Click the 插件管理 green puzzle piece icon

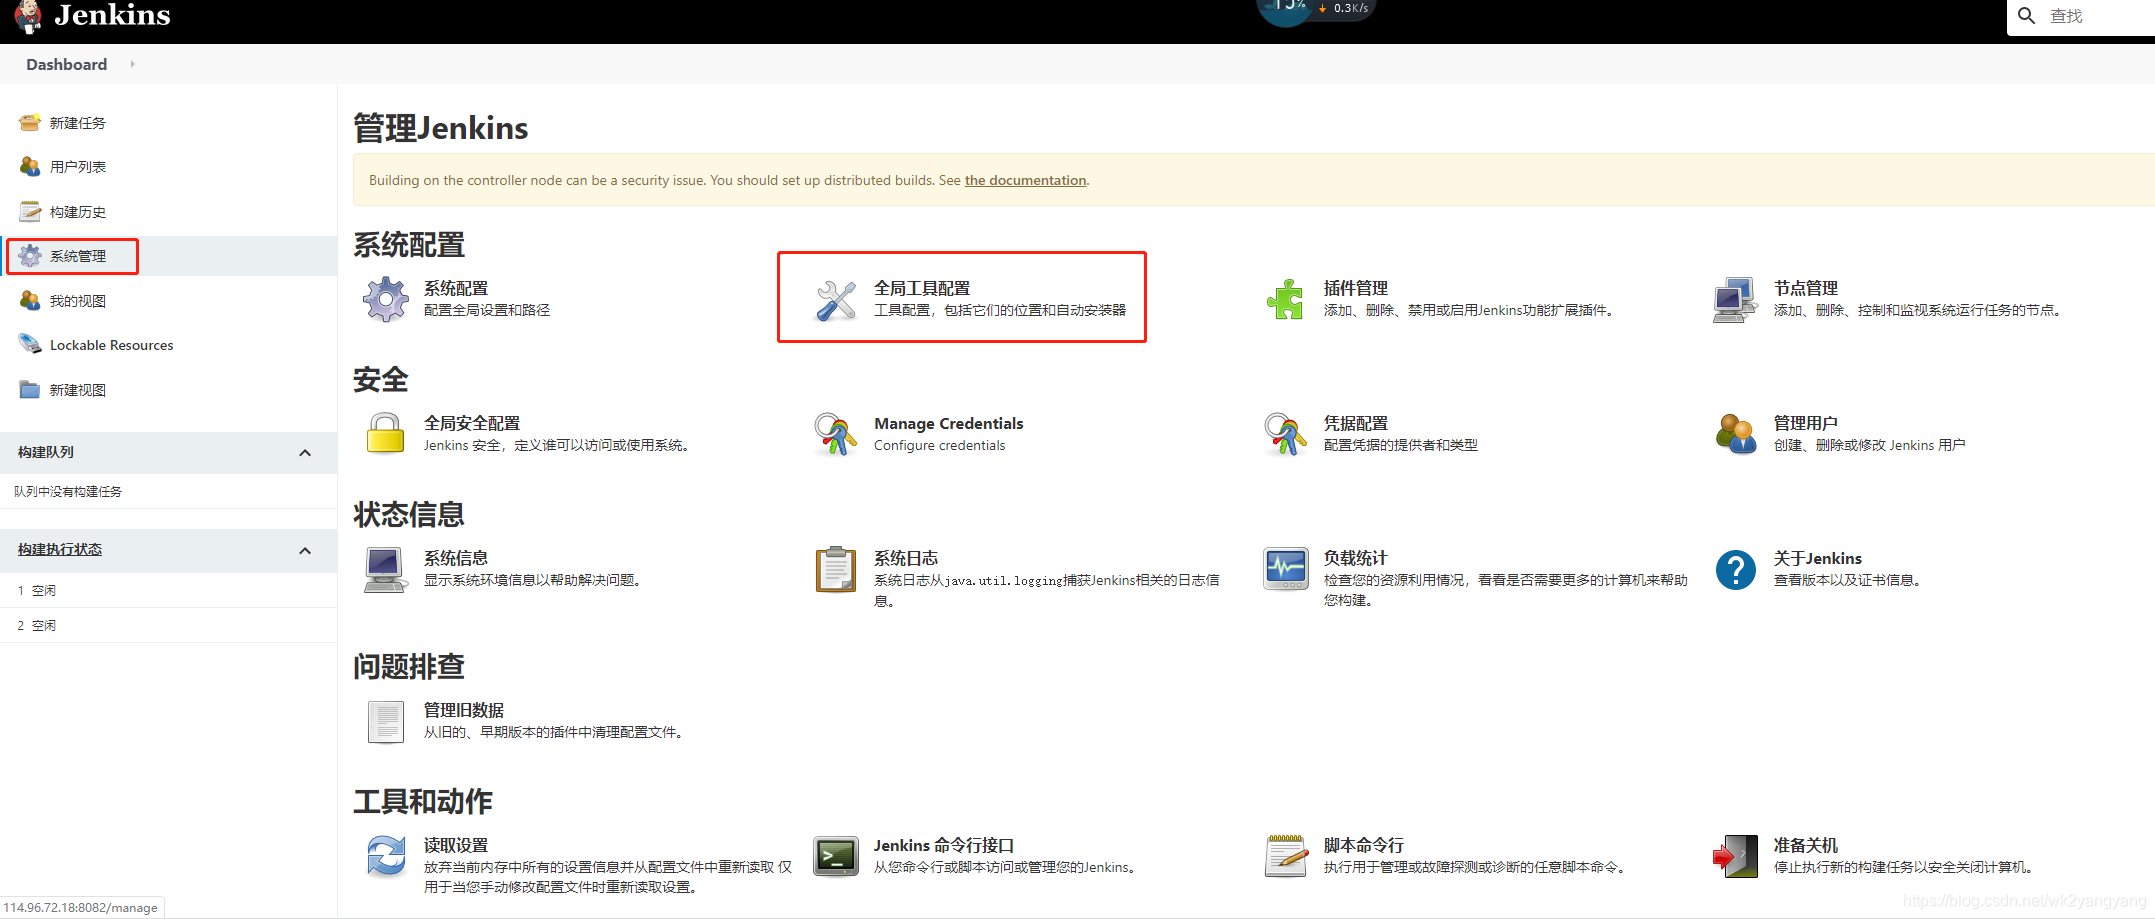1285,299
